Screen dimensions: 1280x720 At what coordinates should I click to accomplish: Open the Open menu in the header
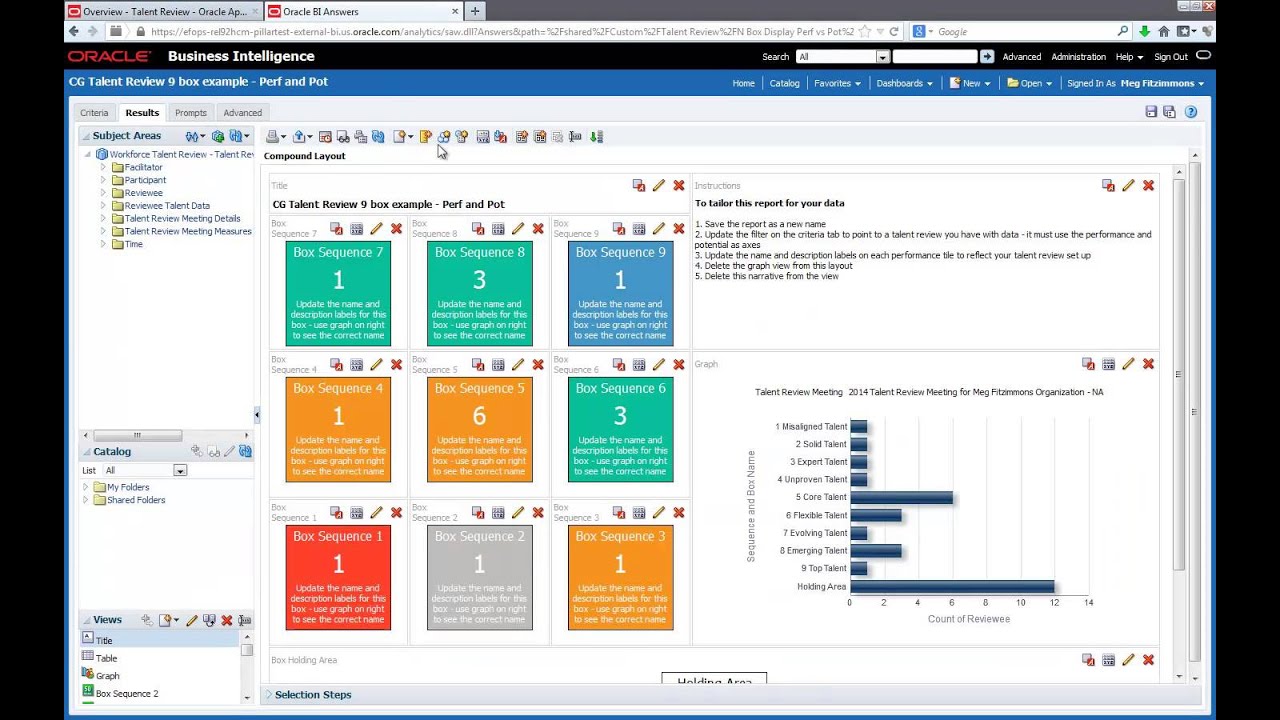[x=1029, y=83]
